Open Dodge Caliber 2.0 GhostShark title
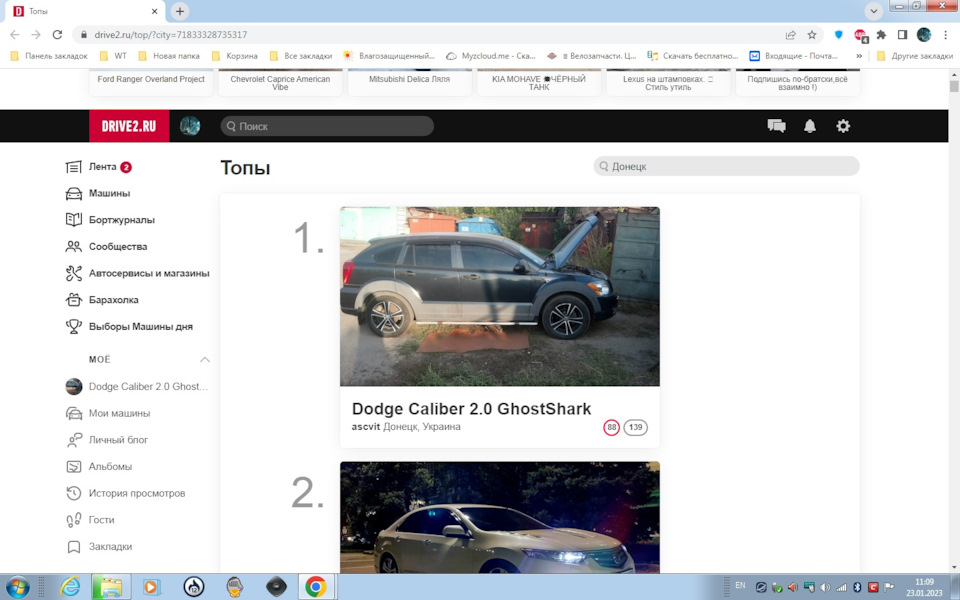The image size is (960, 600). pyautogui.click(x=471, y=408)
